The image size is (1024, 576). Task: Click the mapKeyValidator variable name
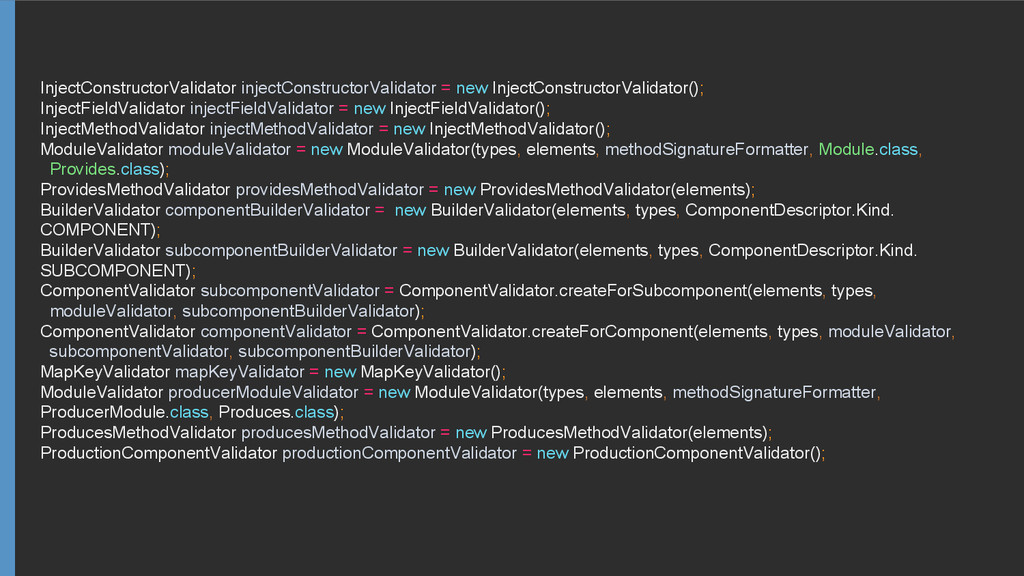[x=239, y=372]
